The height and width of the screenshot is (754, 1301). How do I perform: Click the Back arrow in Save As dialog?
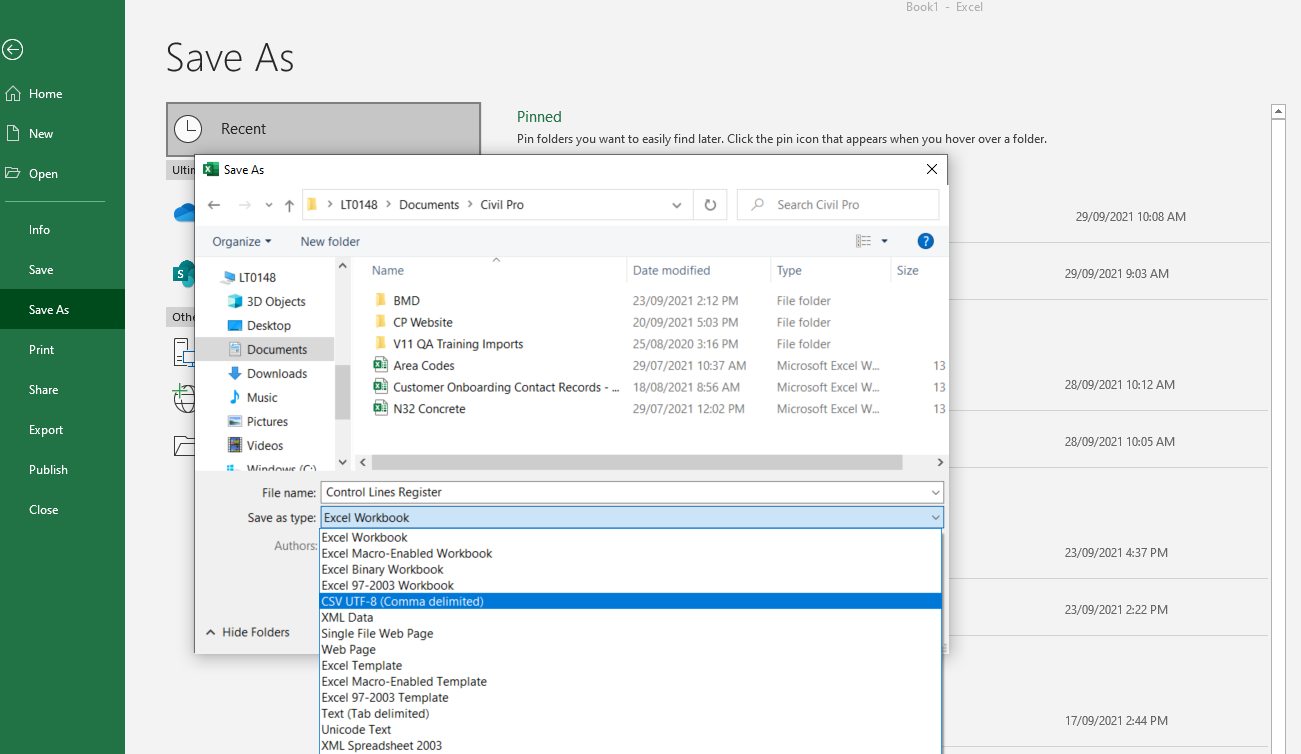tap(214, 205)
